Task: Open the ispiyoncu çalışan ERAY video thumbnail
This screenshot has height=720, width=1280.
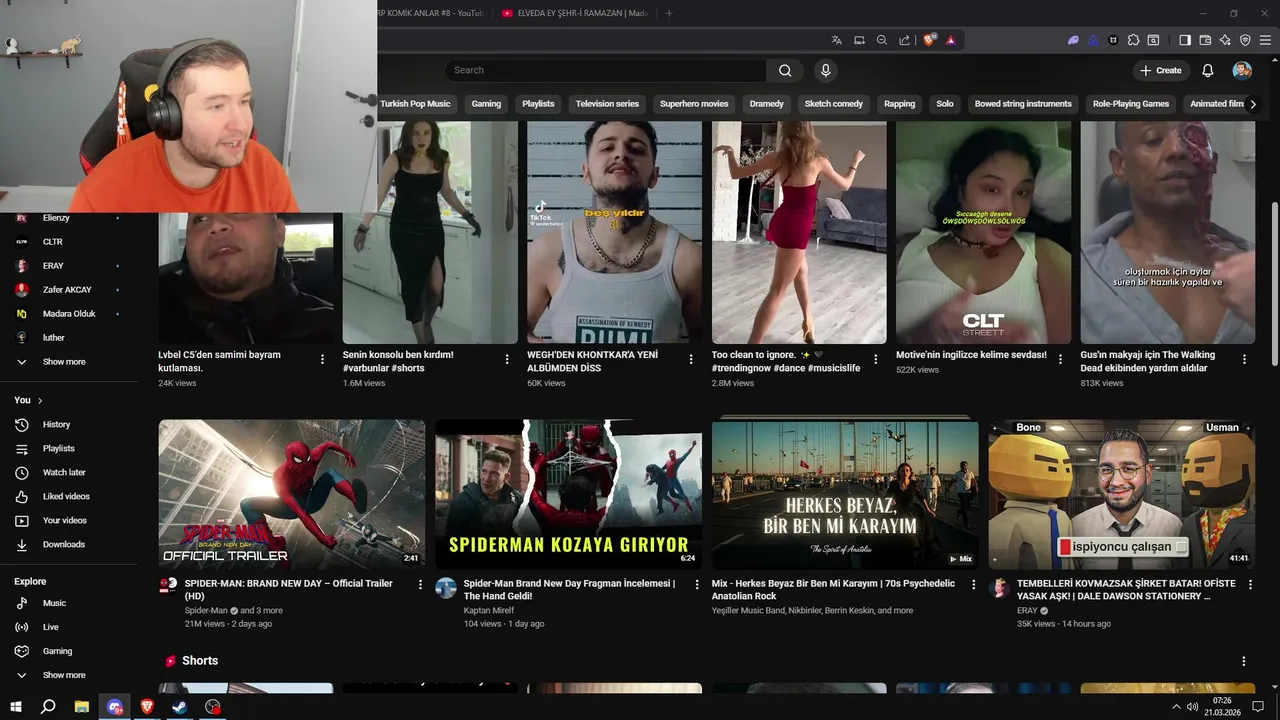Action: point(1122,495)
